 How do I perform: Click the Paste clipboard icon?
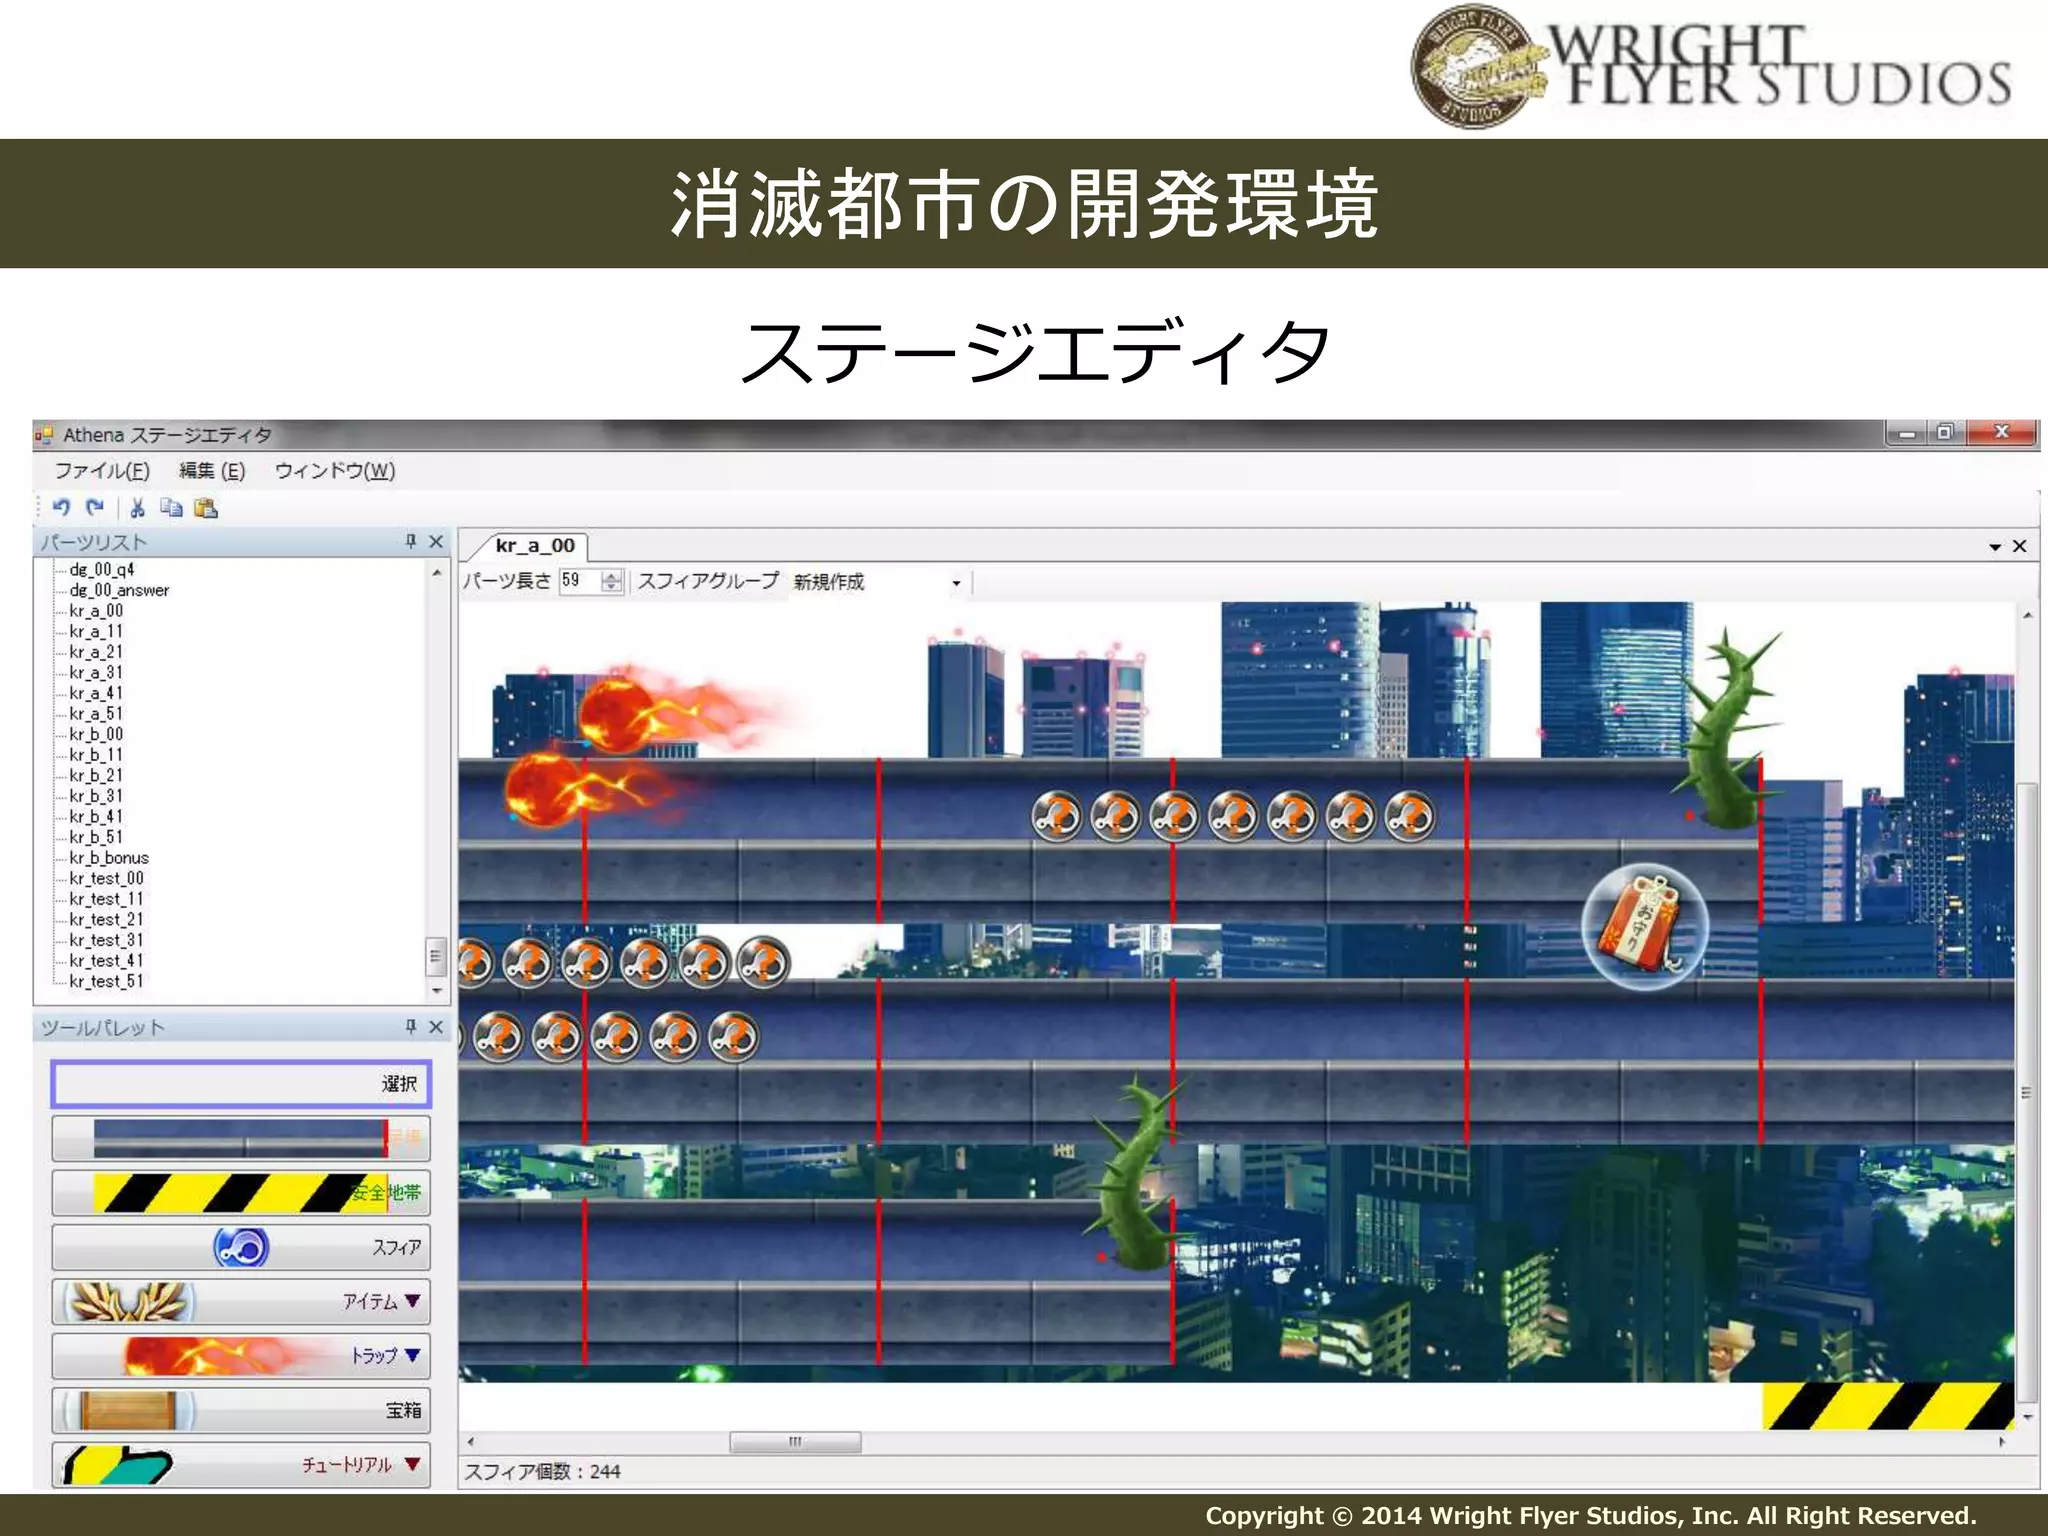click(206, 508)
